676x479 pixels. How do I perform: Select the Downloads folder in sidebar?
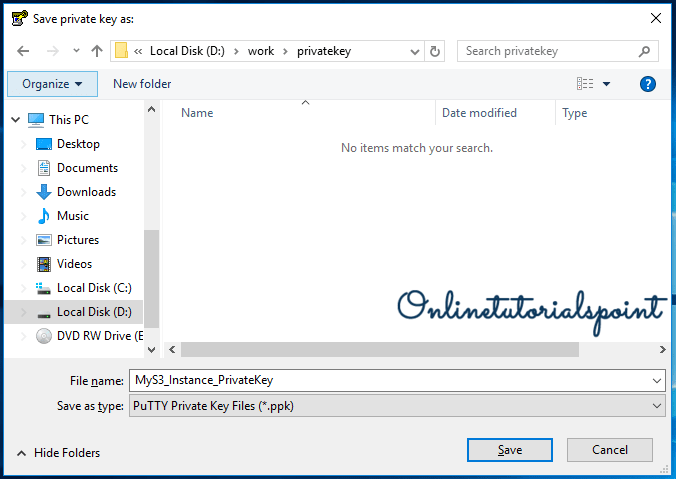coord(86,192)
